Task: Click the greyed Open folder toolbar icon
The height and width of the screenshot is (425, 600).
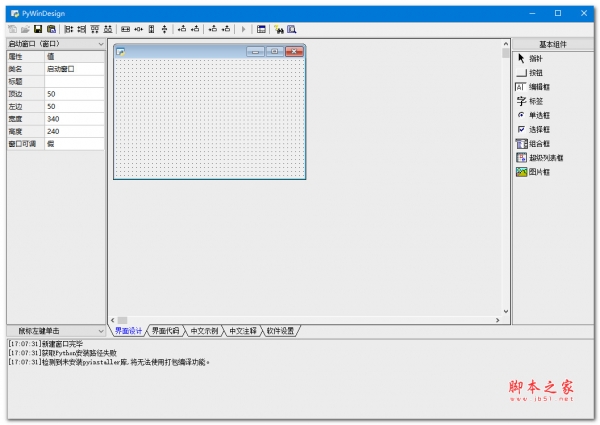Action: coord(25,29)
